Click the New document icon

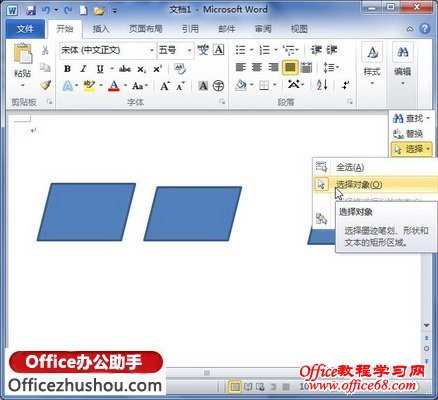click(x=84, y=10)
